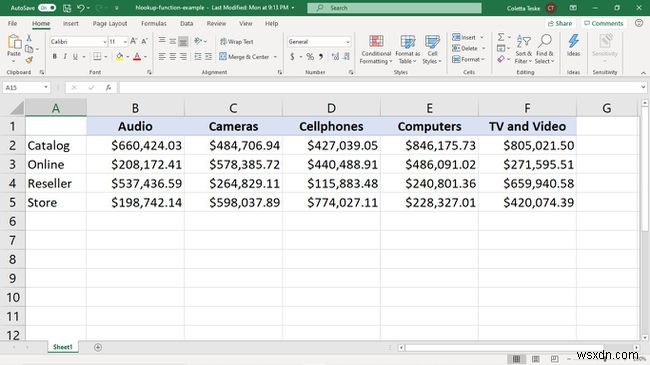Click the Comments button
This screenshot has width=650, height=365.
[604, 23]
